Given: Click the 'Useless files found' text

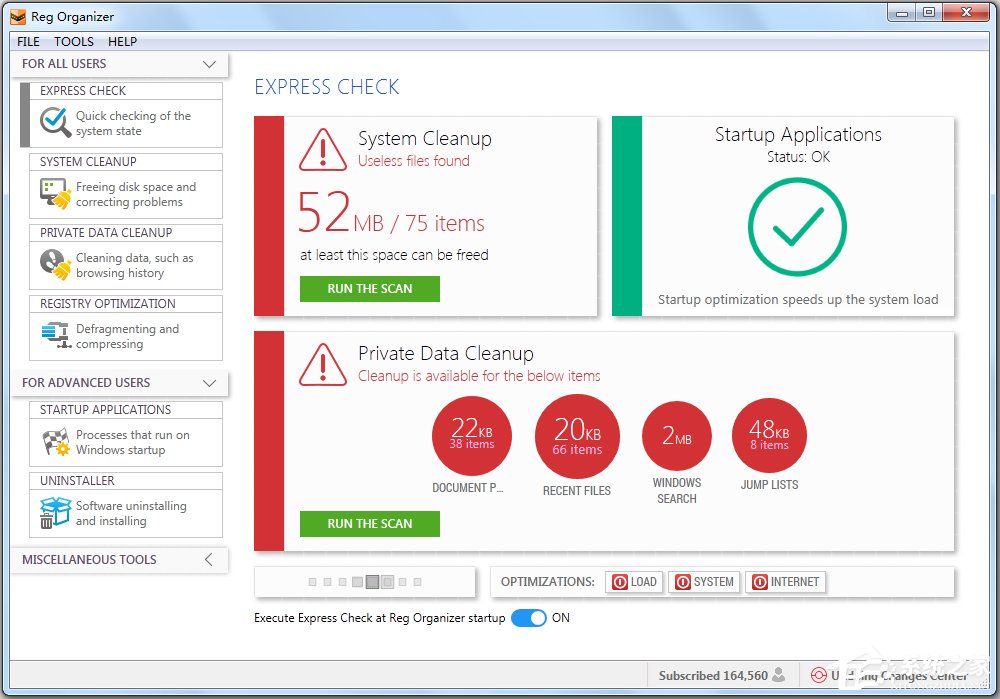Looking at the screenshot, I should pyautogui.click(x=414, y=161).
